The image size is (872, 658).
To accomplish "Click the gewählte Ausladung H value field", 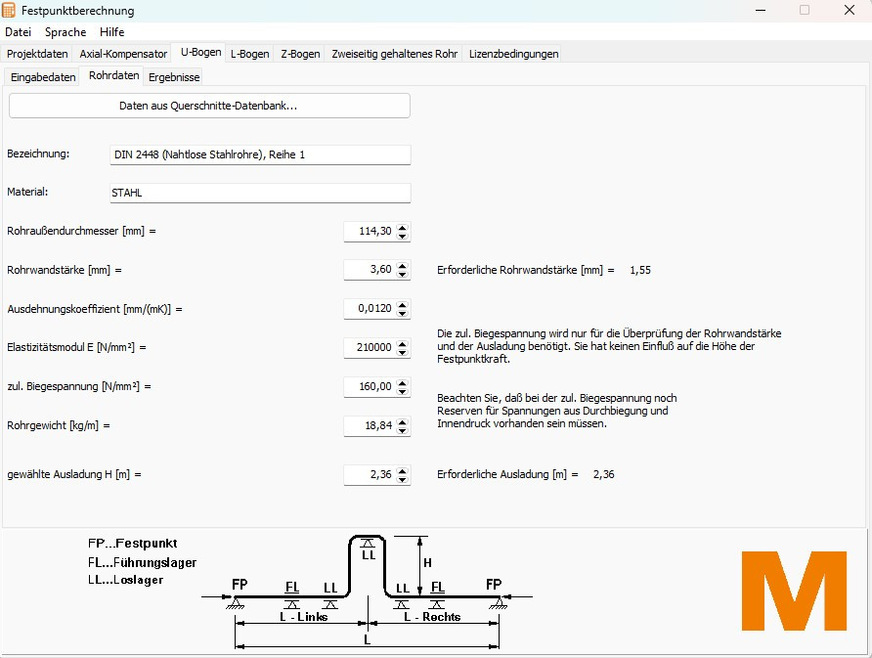I will (x=369, y=474).
